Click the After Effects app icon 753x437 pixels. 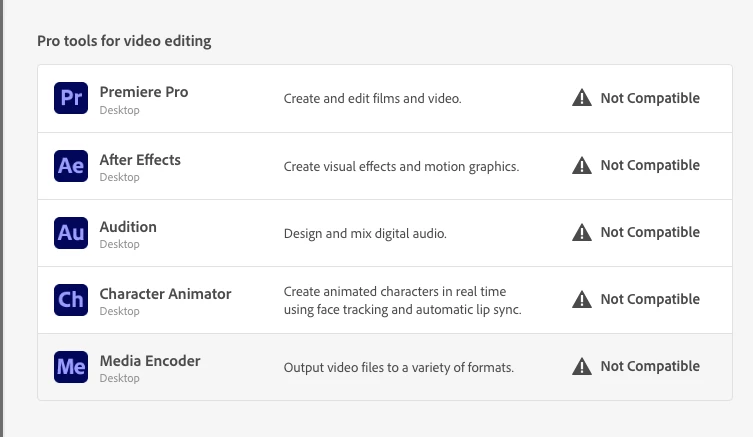click(x=71, y=166)
